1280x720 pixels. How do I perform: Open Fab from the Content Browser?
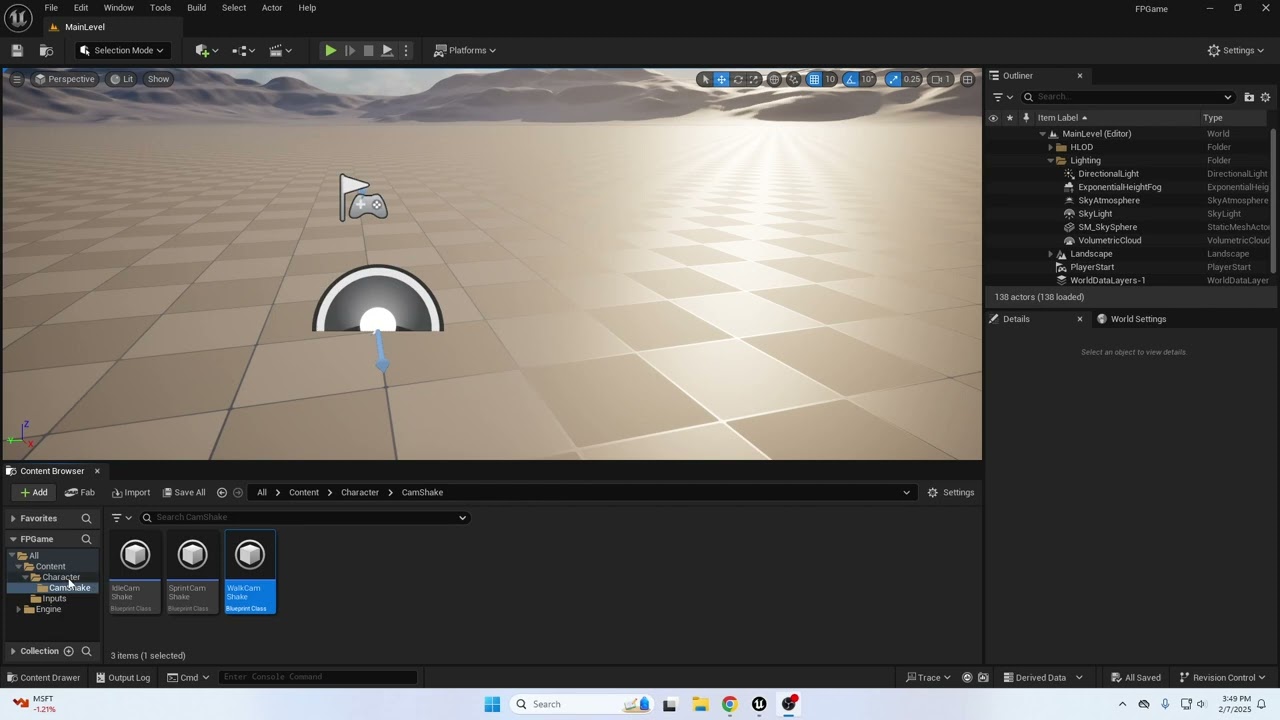[x=80, y=492]
